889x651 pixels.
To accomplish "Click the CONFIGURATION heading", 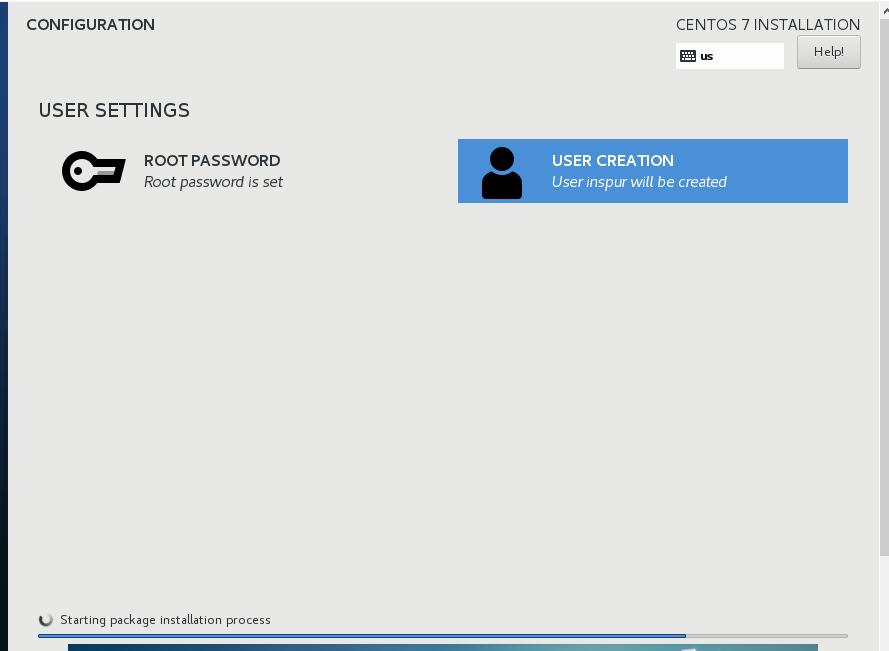I will point(90,24).
